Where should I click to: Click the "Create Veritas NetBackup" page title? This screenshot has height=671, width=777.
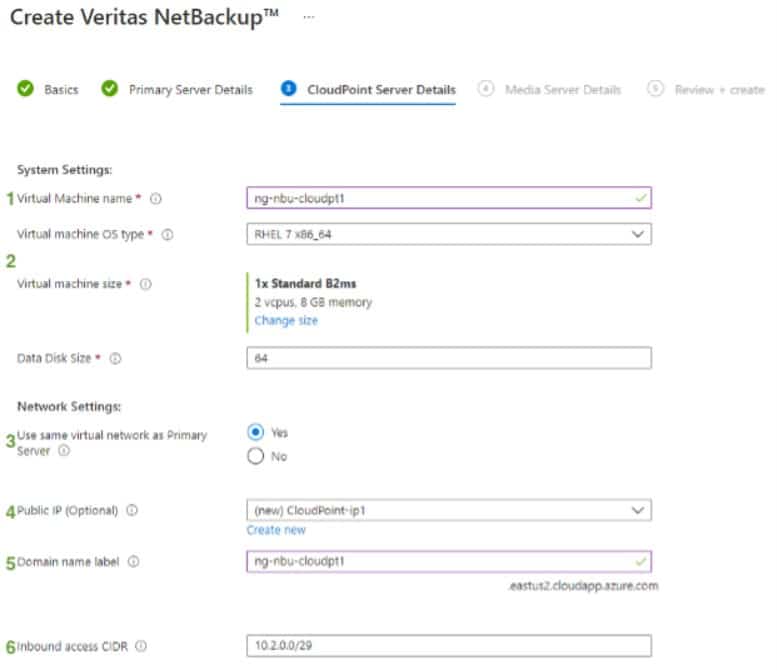coord(144,17)
